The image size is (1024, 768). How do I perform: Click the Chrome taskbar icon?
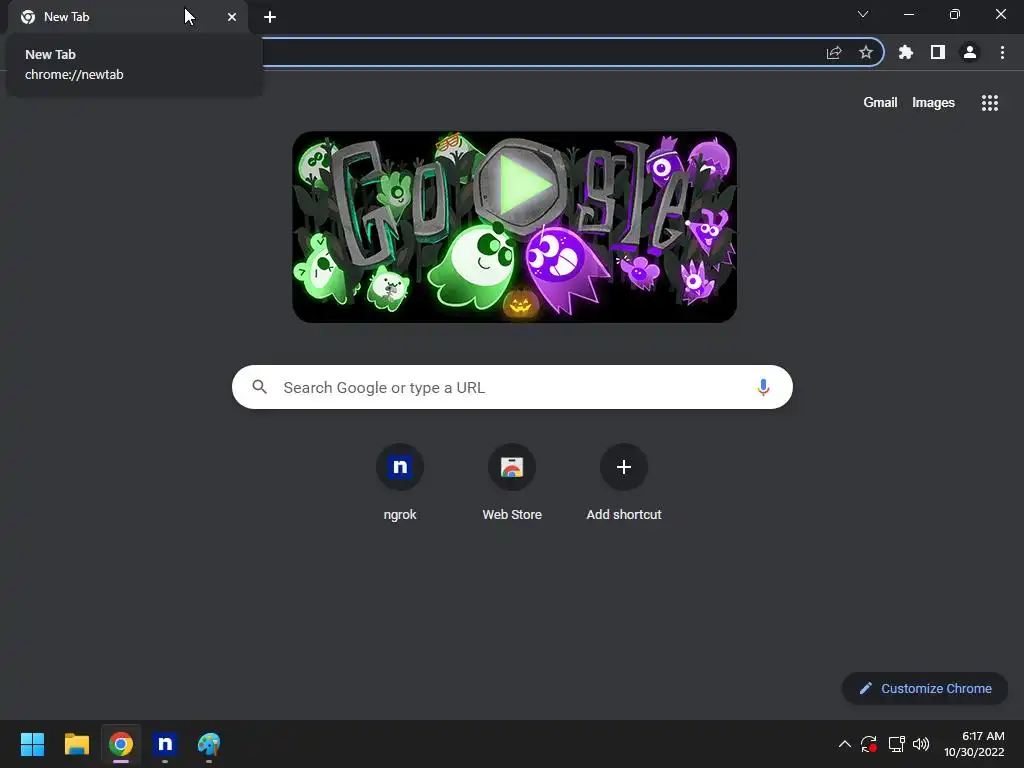121,744
